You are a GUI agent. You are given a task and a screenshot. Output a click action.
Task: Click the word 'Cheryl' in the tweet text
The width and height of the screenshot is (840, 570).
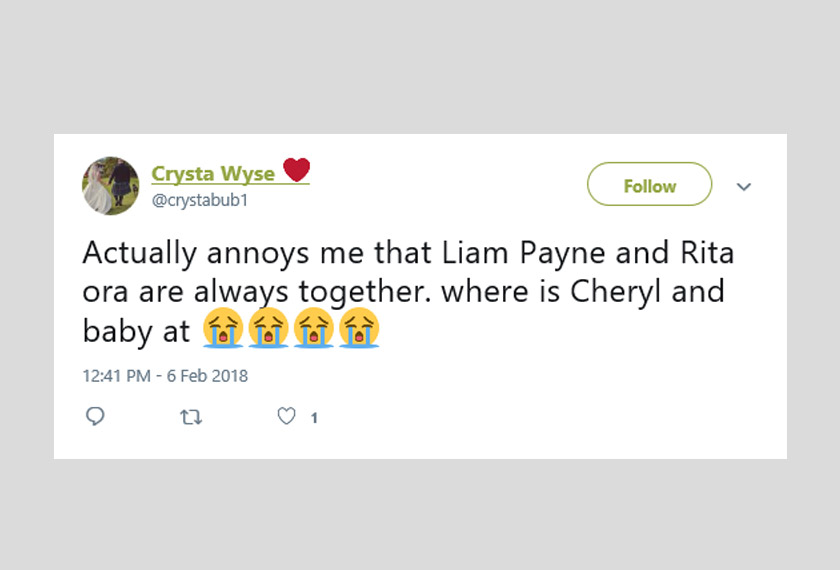pos(622,292)
